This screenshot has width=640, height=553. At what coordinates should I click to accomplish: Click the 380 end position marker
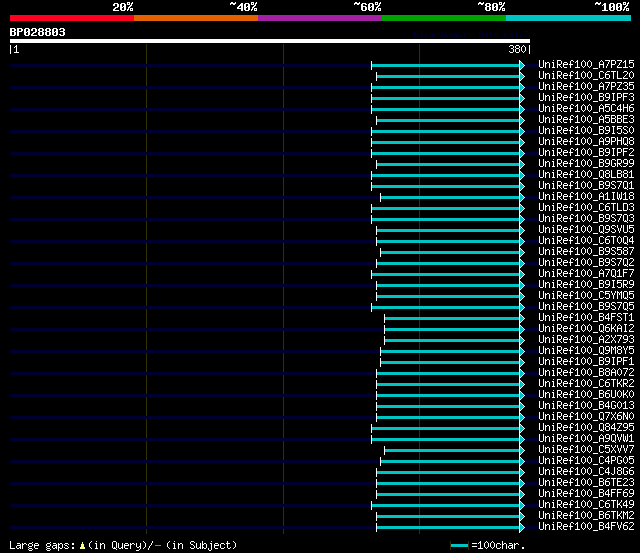click(517, 49)
